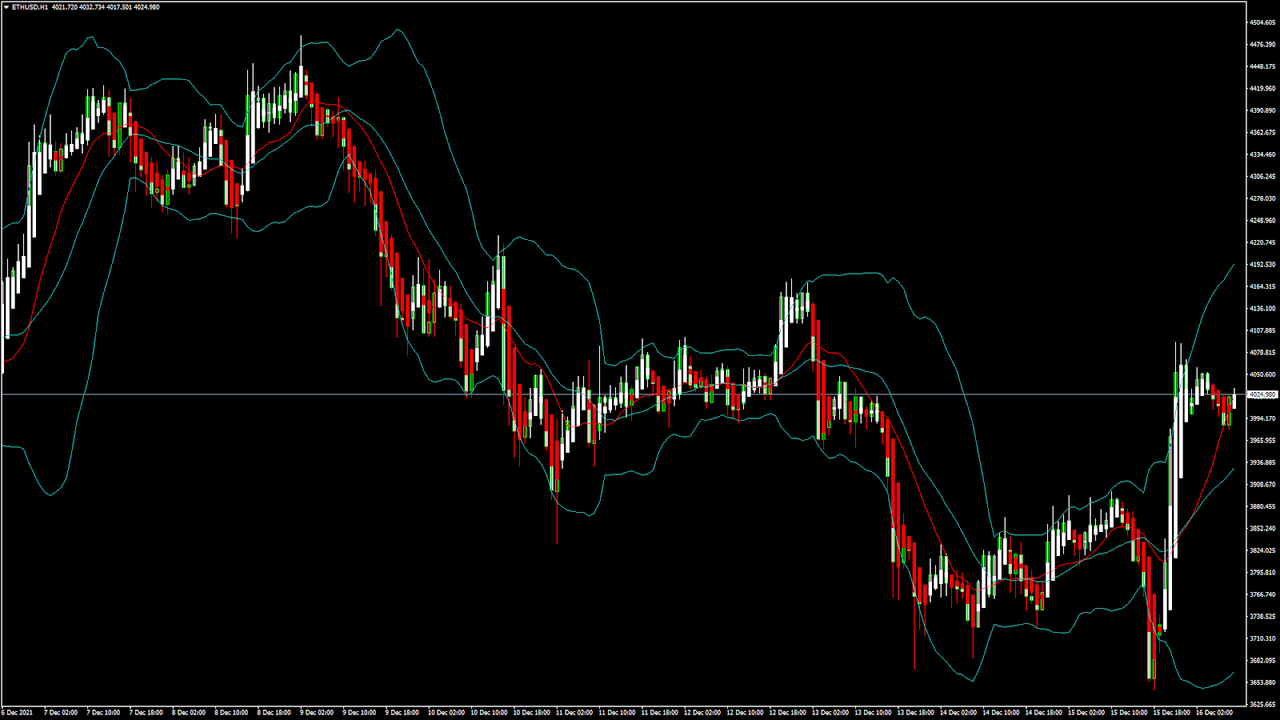Click the 3625.665 bottom price label
Image resolution: width=1280 pixels, height=720 pixels.
(1263, 704)
